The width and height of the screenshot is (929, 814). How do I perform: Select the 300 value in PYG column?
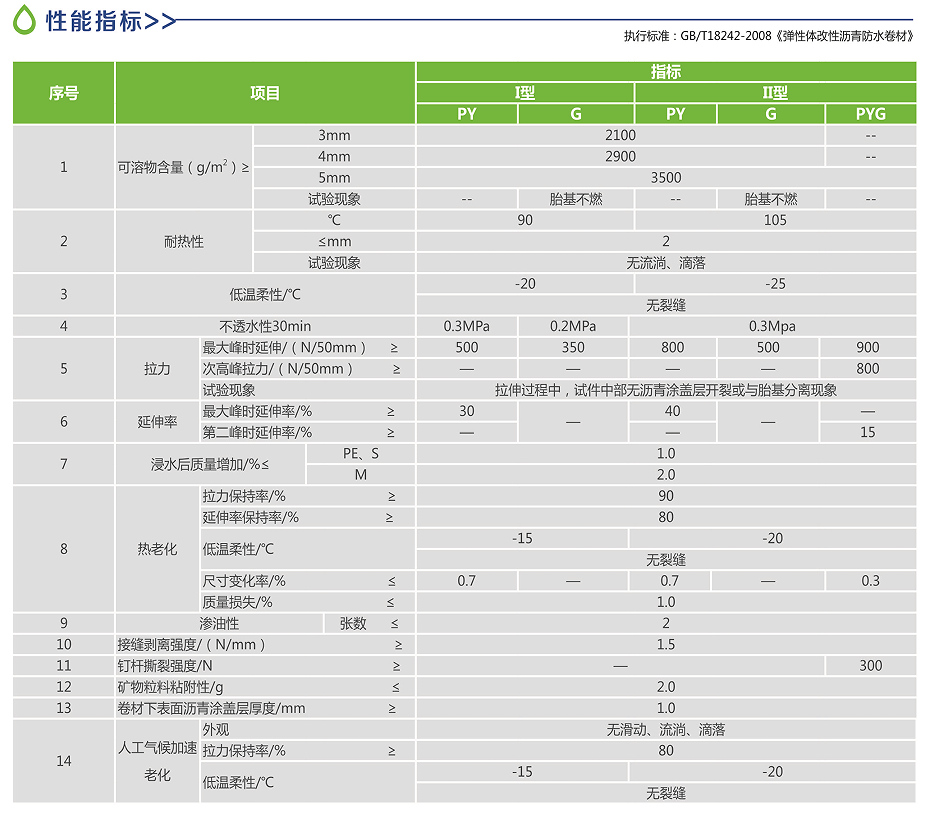point(870,666)
